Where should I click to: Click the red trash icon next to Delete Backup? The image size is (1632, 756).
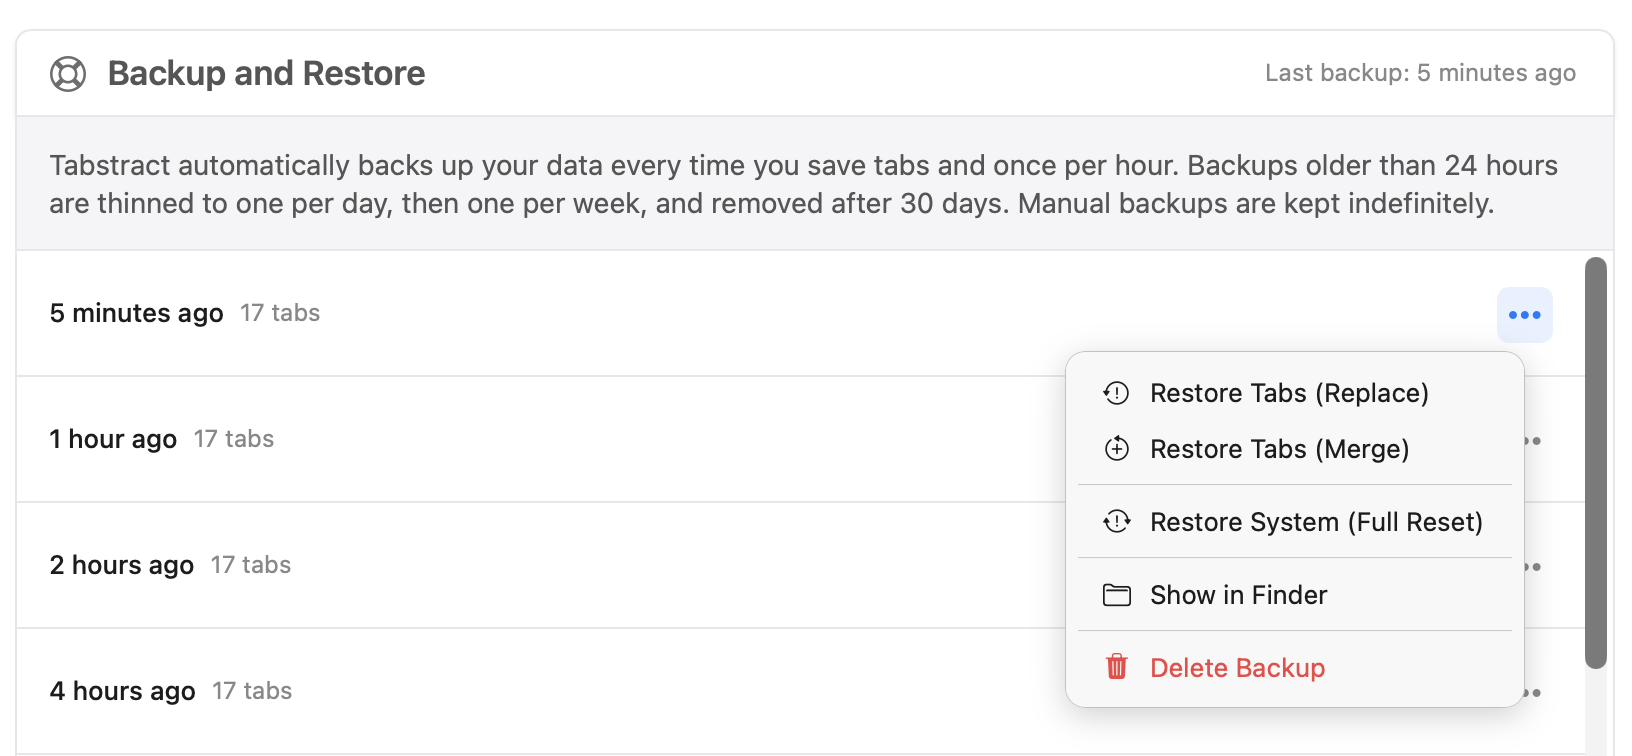[x=1116, y=667]
